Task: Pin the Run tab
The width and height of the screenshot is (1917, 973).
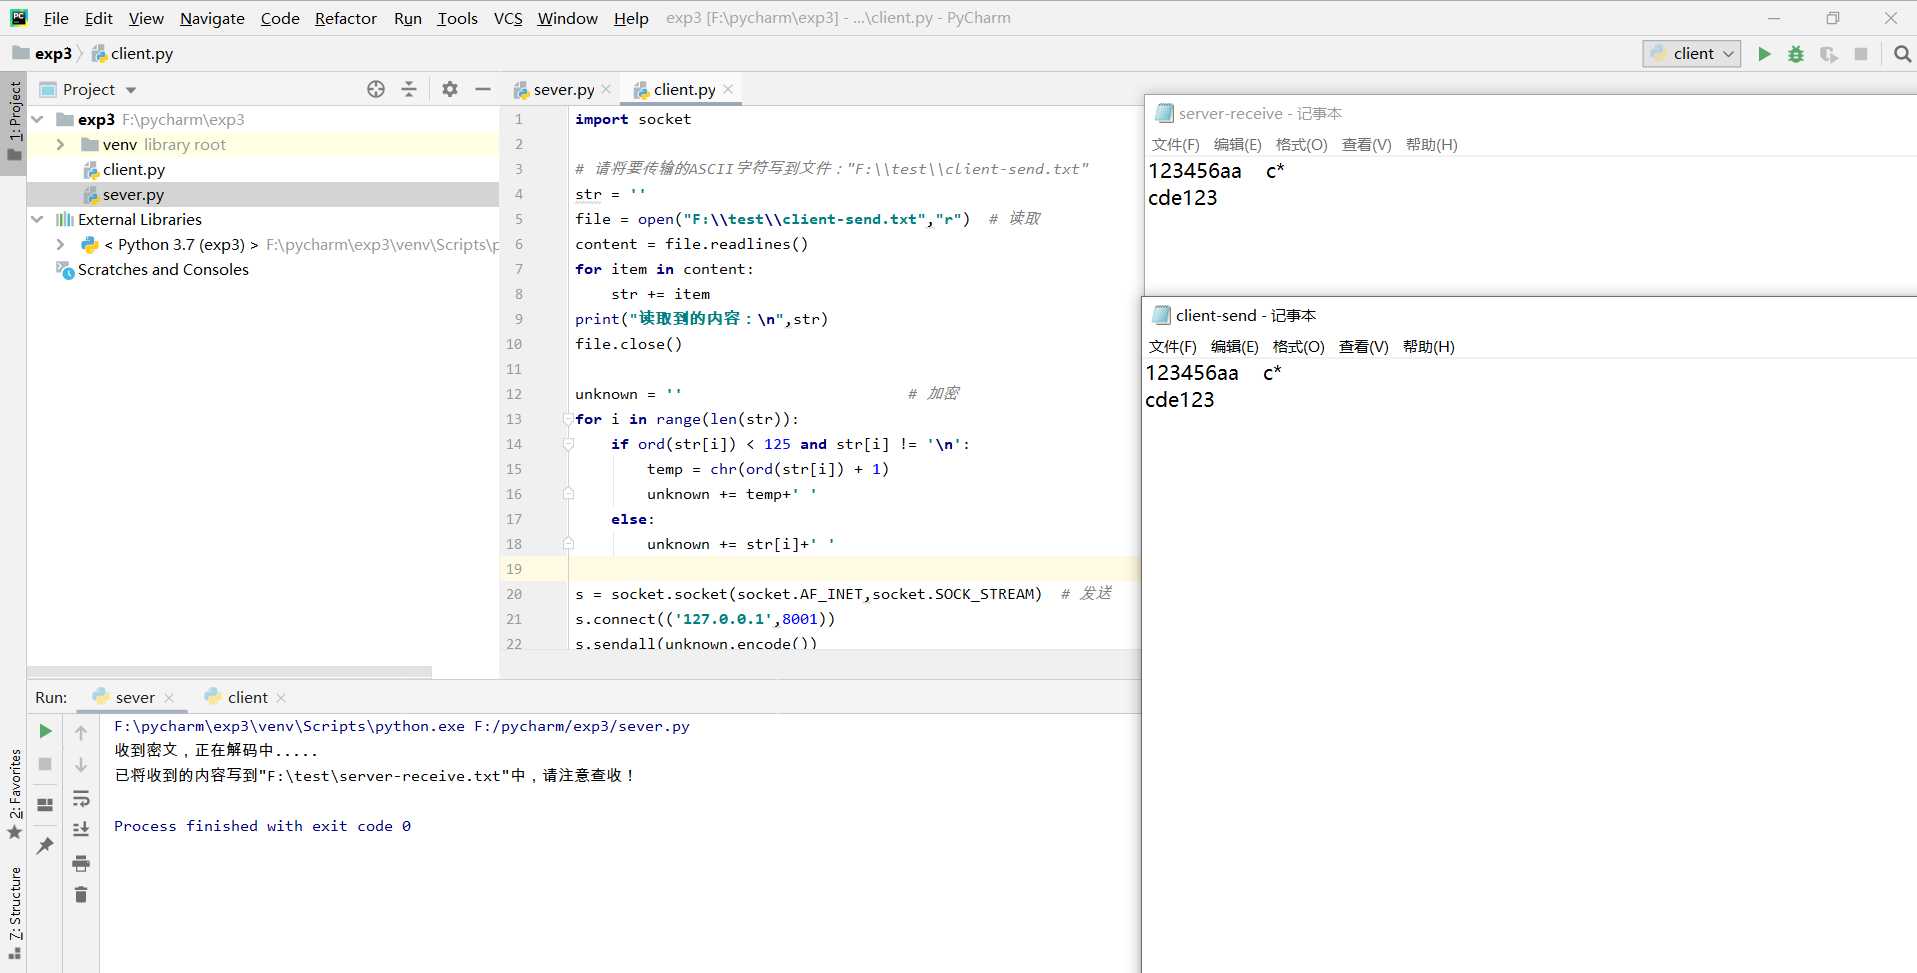Action: 45,846
